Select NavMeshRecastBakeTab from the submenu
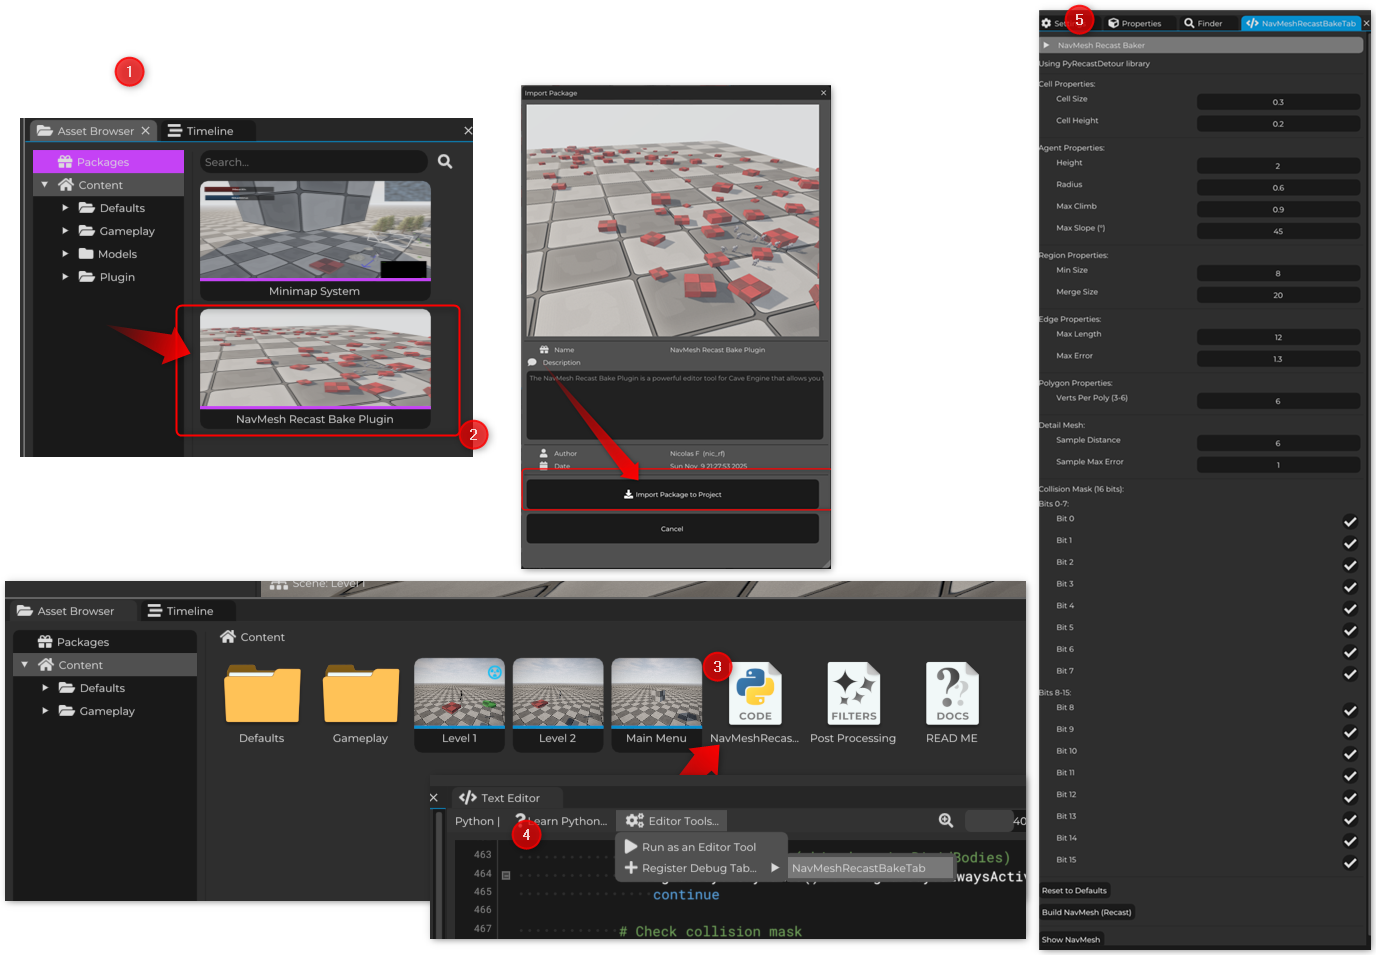Image resolution: width=1376 pixels, height=955 pixels. pyautogui.click(x=858, y=868)
